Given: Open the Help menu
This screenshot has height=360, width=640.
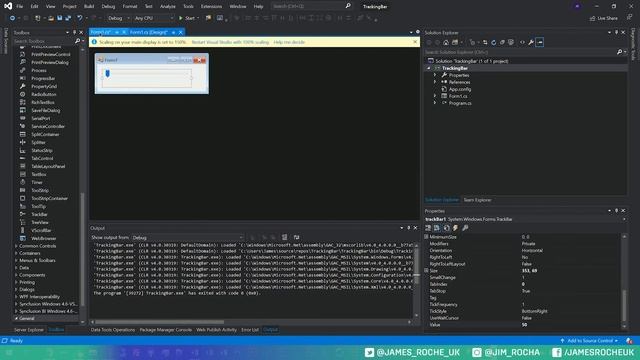Looking at the screenshot, I should [258, 7].
